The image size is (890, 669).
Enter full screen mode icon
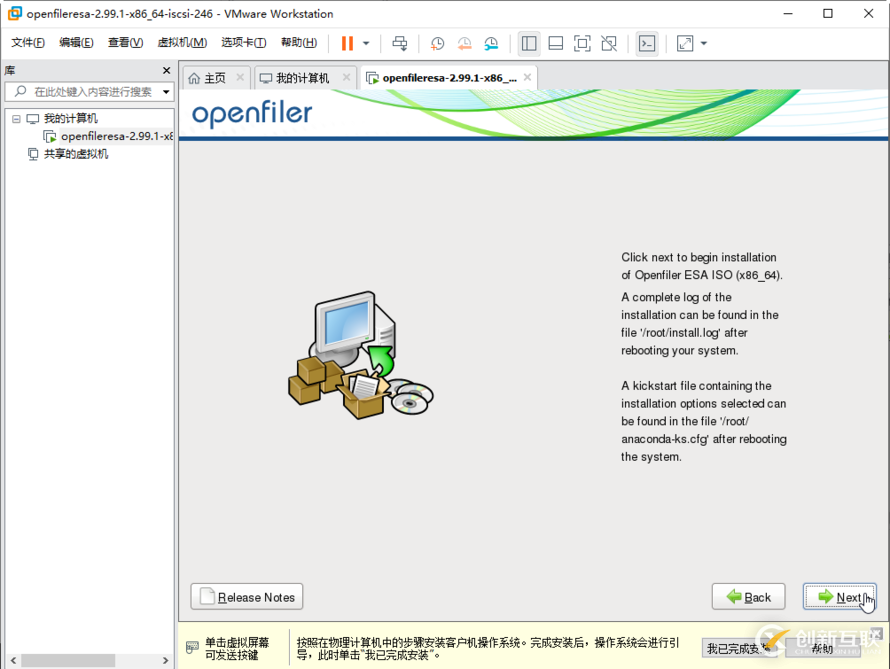[x=582, y=43]
